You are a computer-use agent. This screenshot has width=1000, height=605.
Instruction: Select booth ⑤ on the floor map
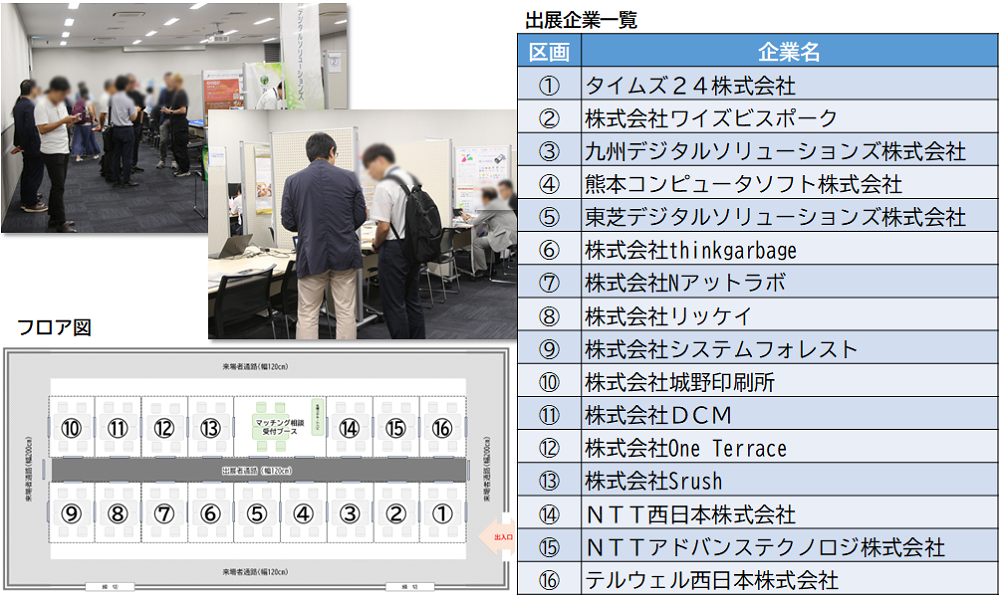click(x=257, y=514)
